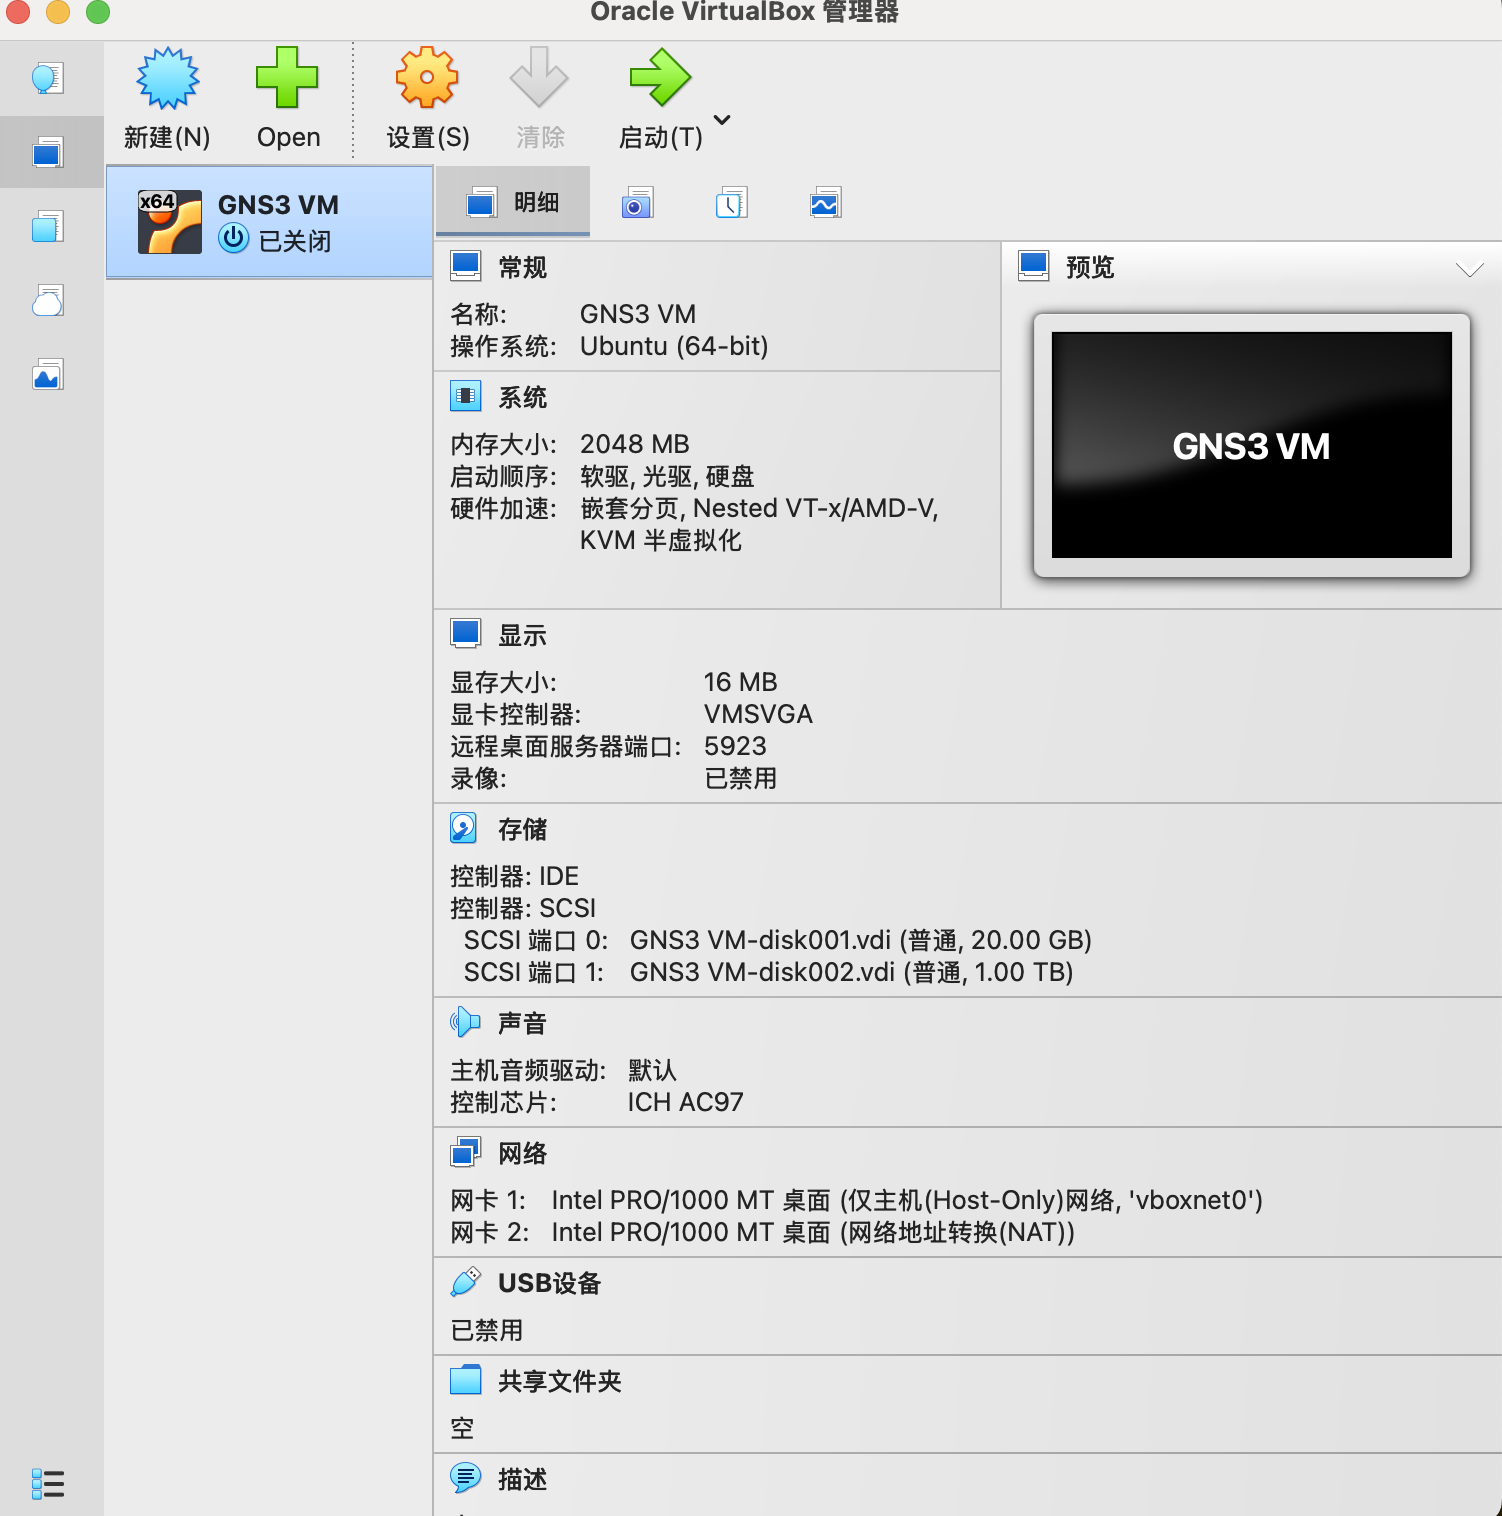Click the 描述 section speech bubble icon

[466, 1478]
